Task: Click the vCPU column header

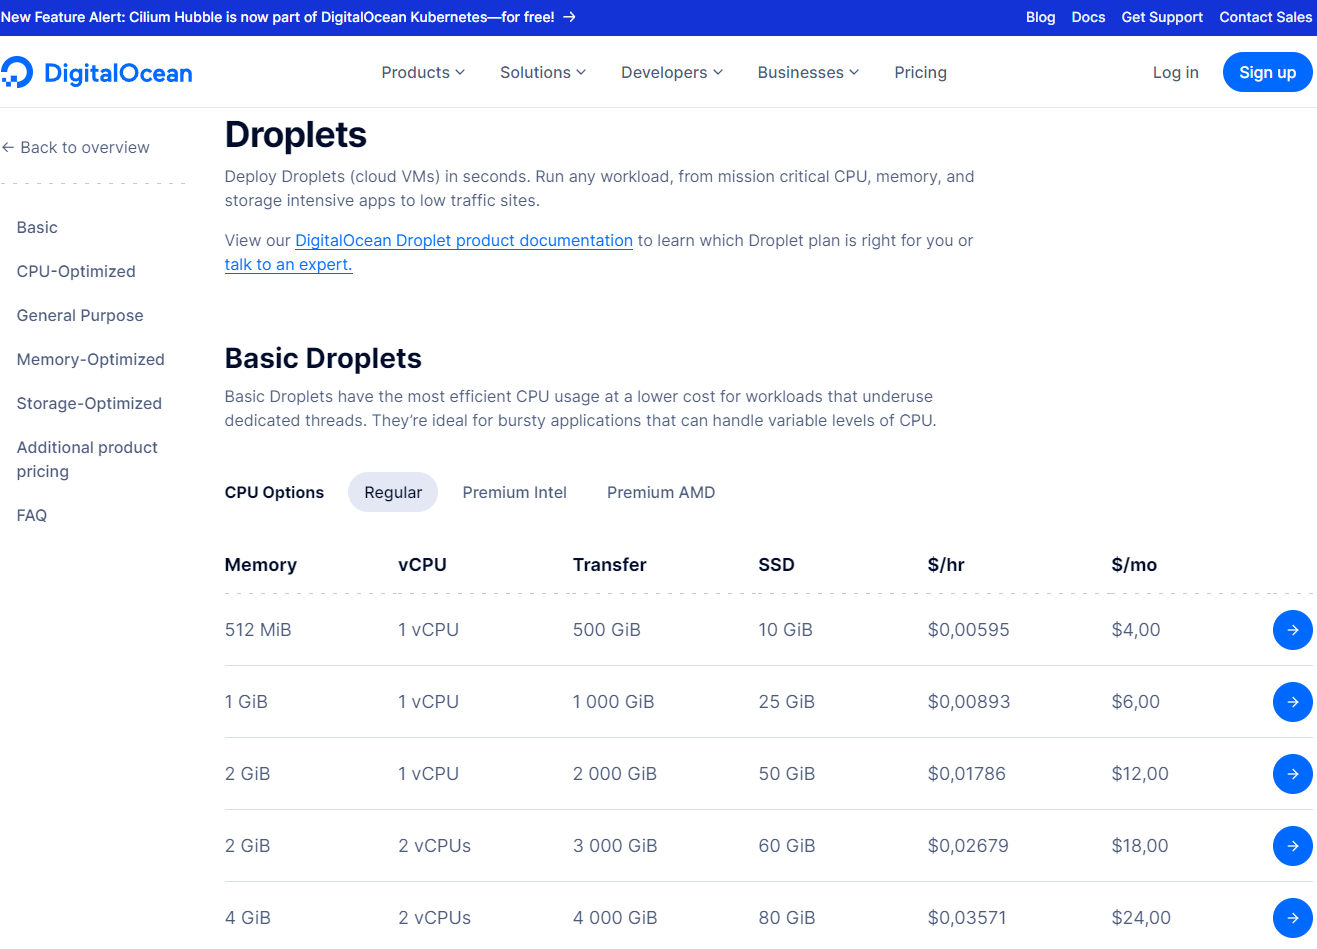Action: [x=422, y=564]
